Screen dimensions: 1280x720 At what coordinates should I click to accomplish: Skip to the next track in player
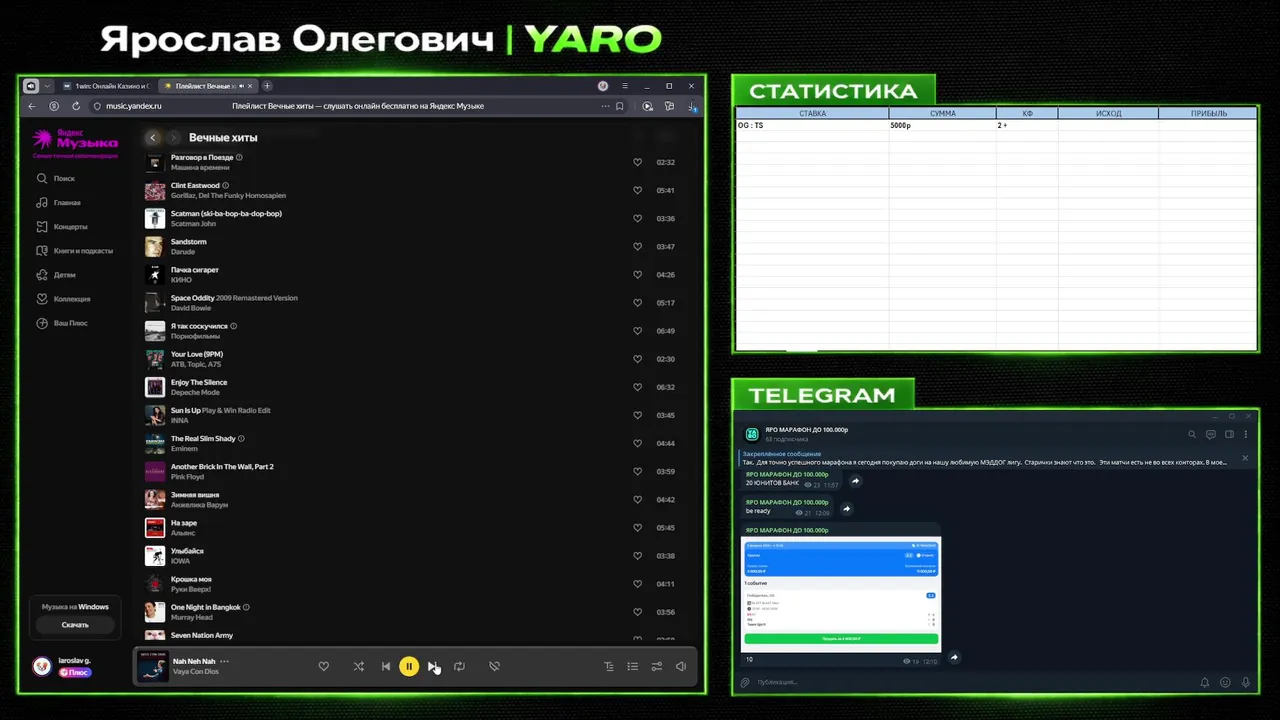[x=432, y=666]
